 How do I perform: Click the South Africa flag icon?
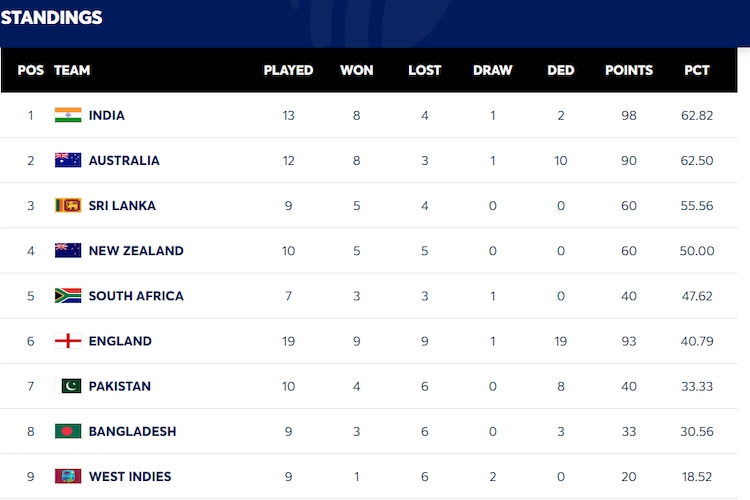point(68,296)
